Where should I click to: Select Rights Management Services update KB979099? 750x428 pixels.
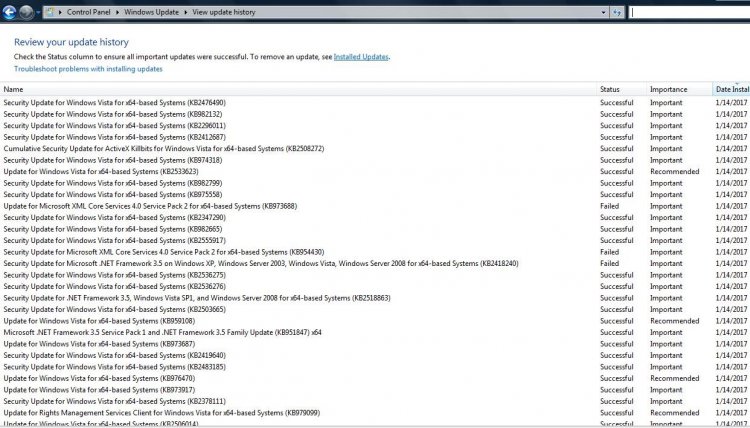pos(375,412)
